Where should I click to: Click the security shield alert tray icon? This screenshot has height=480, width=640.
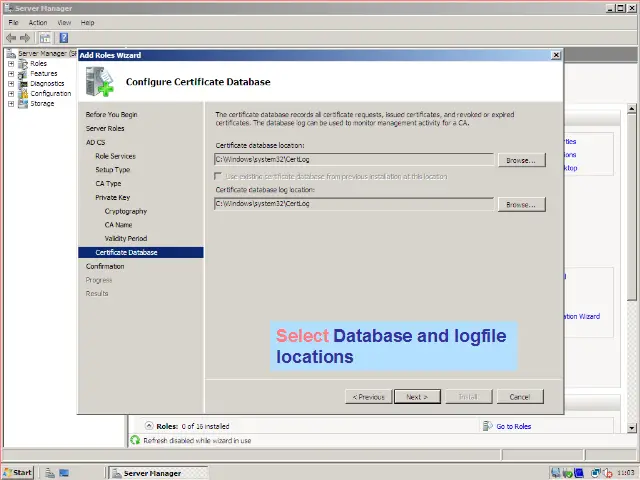(x=607, y=473)
